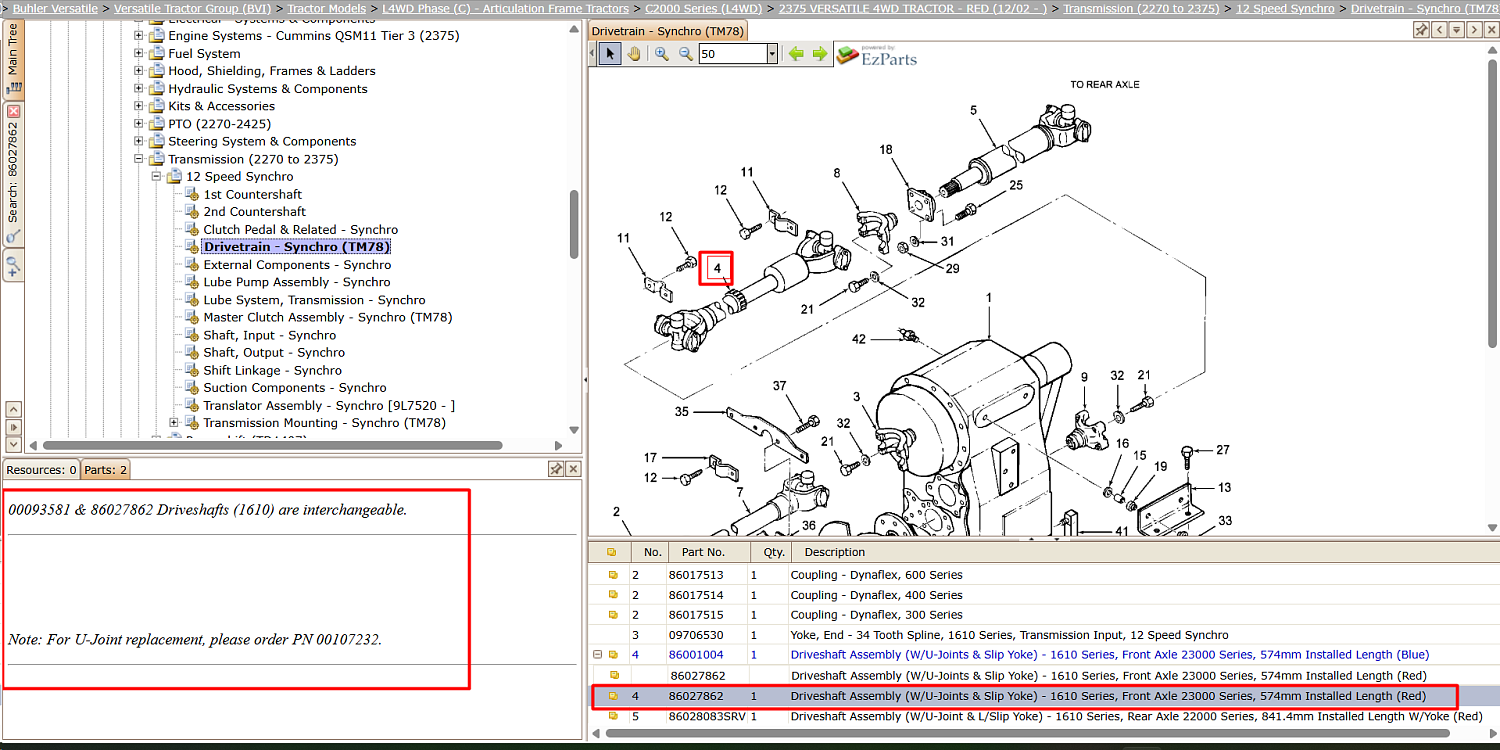The width and height of the screenshot is (1500, 750).
Task: Click callout number 4 in diagram
Action: 716,268
